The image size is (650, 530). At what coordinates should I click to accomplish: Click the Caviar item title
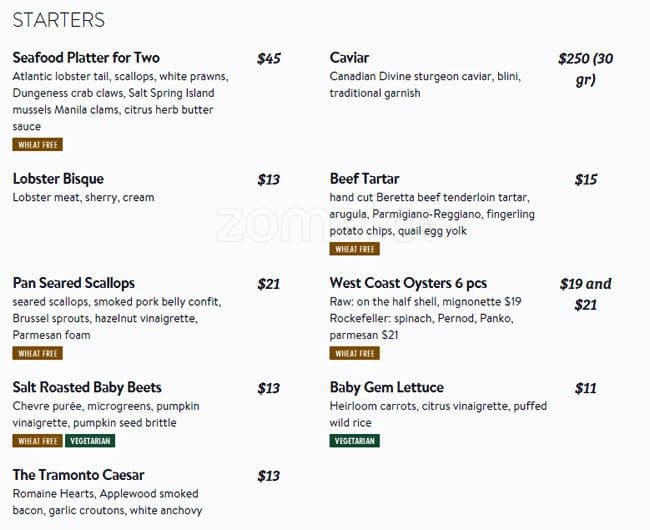tap(349, 58)
